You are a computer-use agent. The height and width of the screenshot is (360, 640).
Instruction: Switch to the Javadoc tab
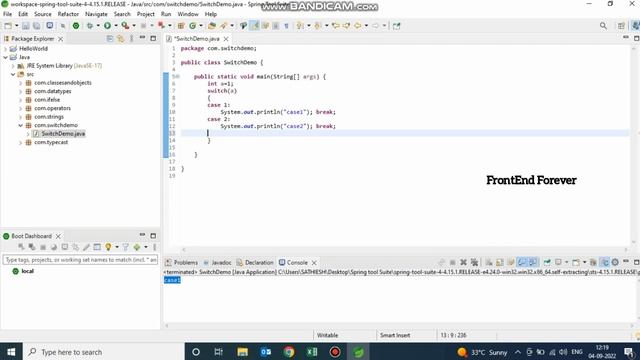[218, 262]
